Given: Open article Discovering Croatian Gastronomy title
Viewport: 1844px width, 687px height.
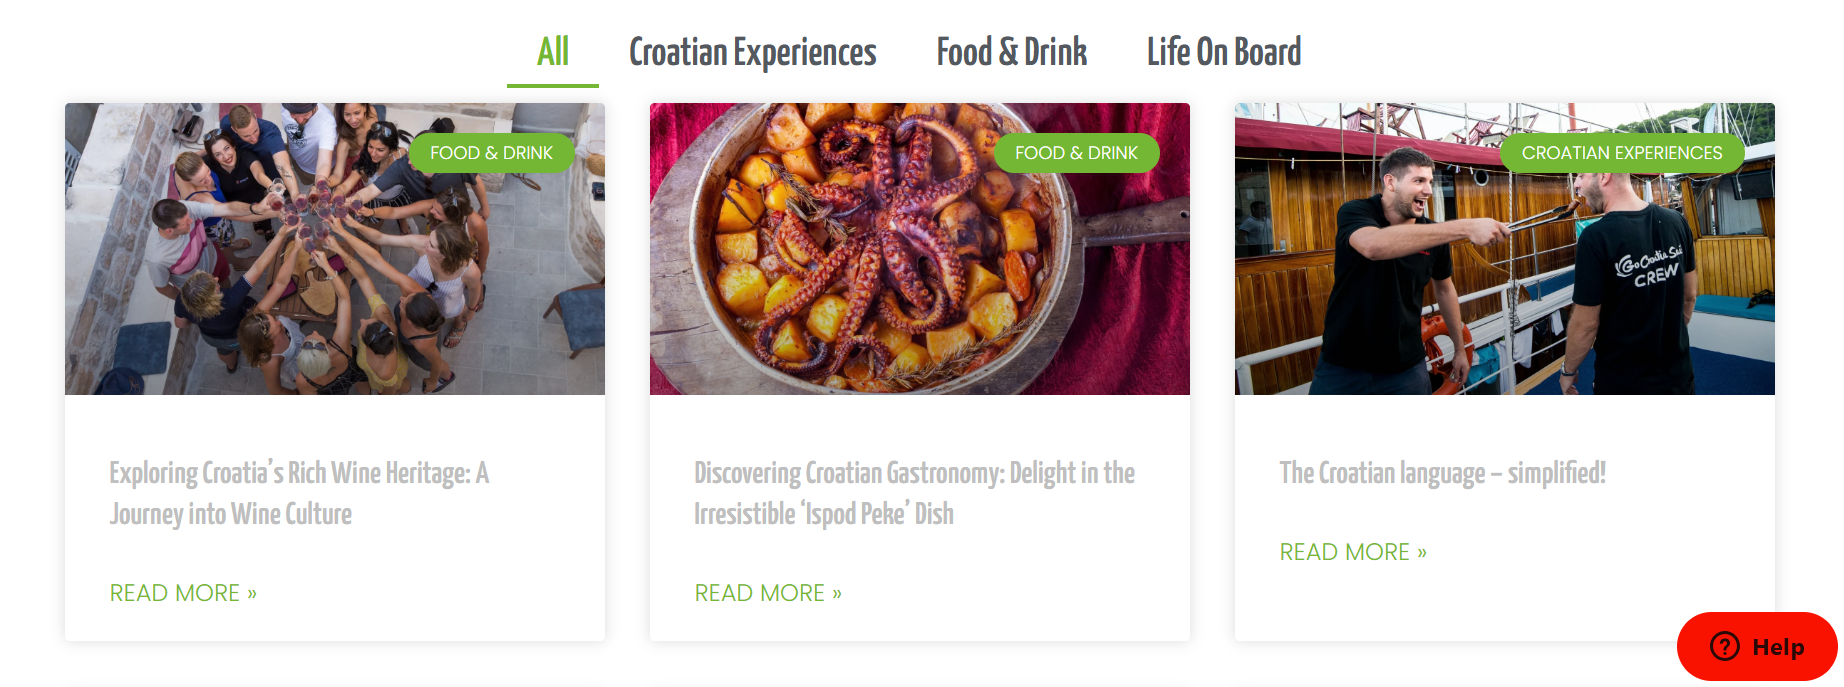Looking at the screenshot, I should tap(914, 493).
